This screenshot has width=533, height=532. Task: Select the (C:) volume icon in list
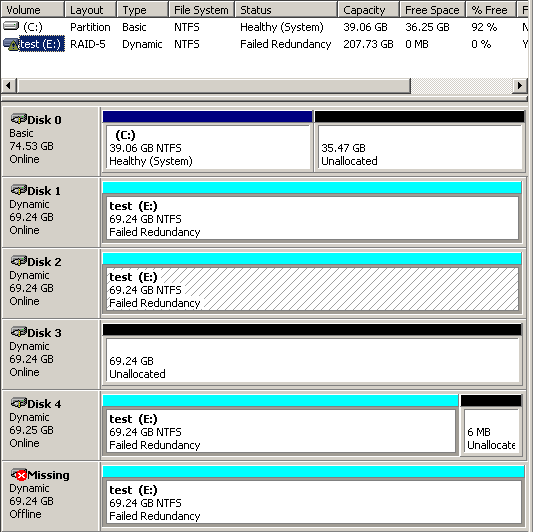pyautogui.click(x=11, y=26)
